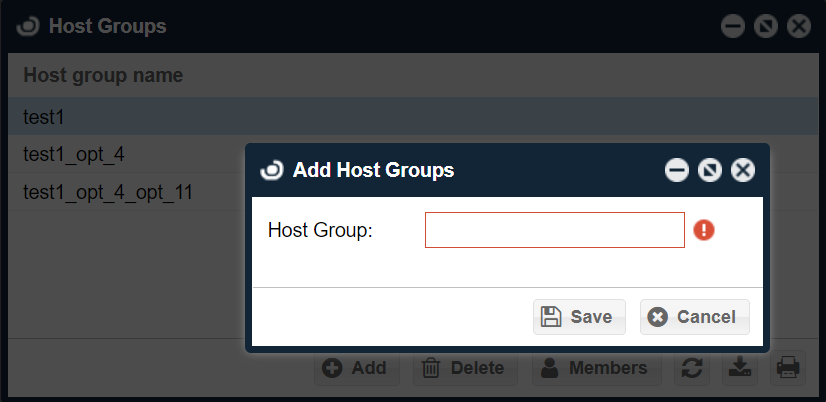Click the Add button in toolbar

356,368
